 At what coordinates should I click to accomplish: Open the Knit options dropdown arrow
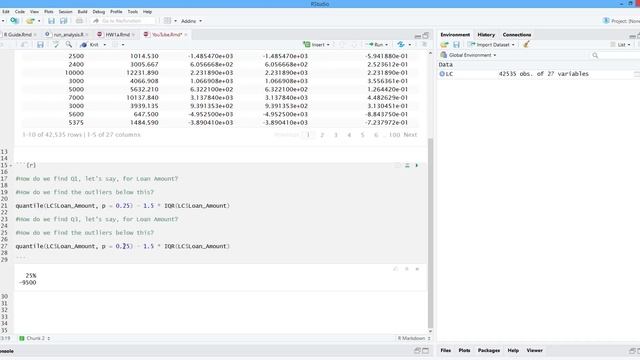[104, 44]
